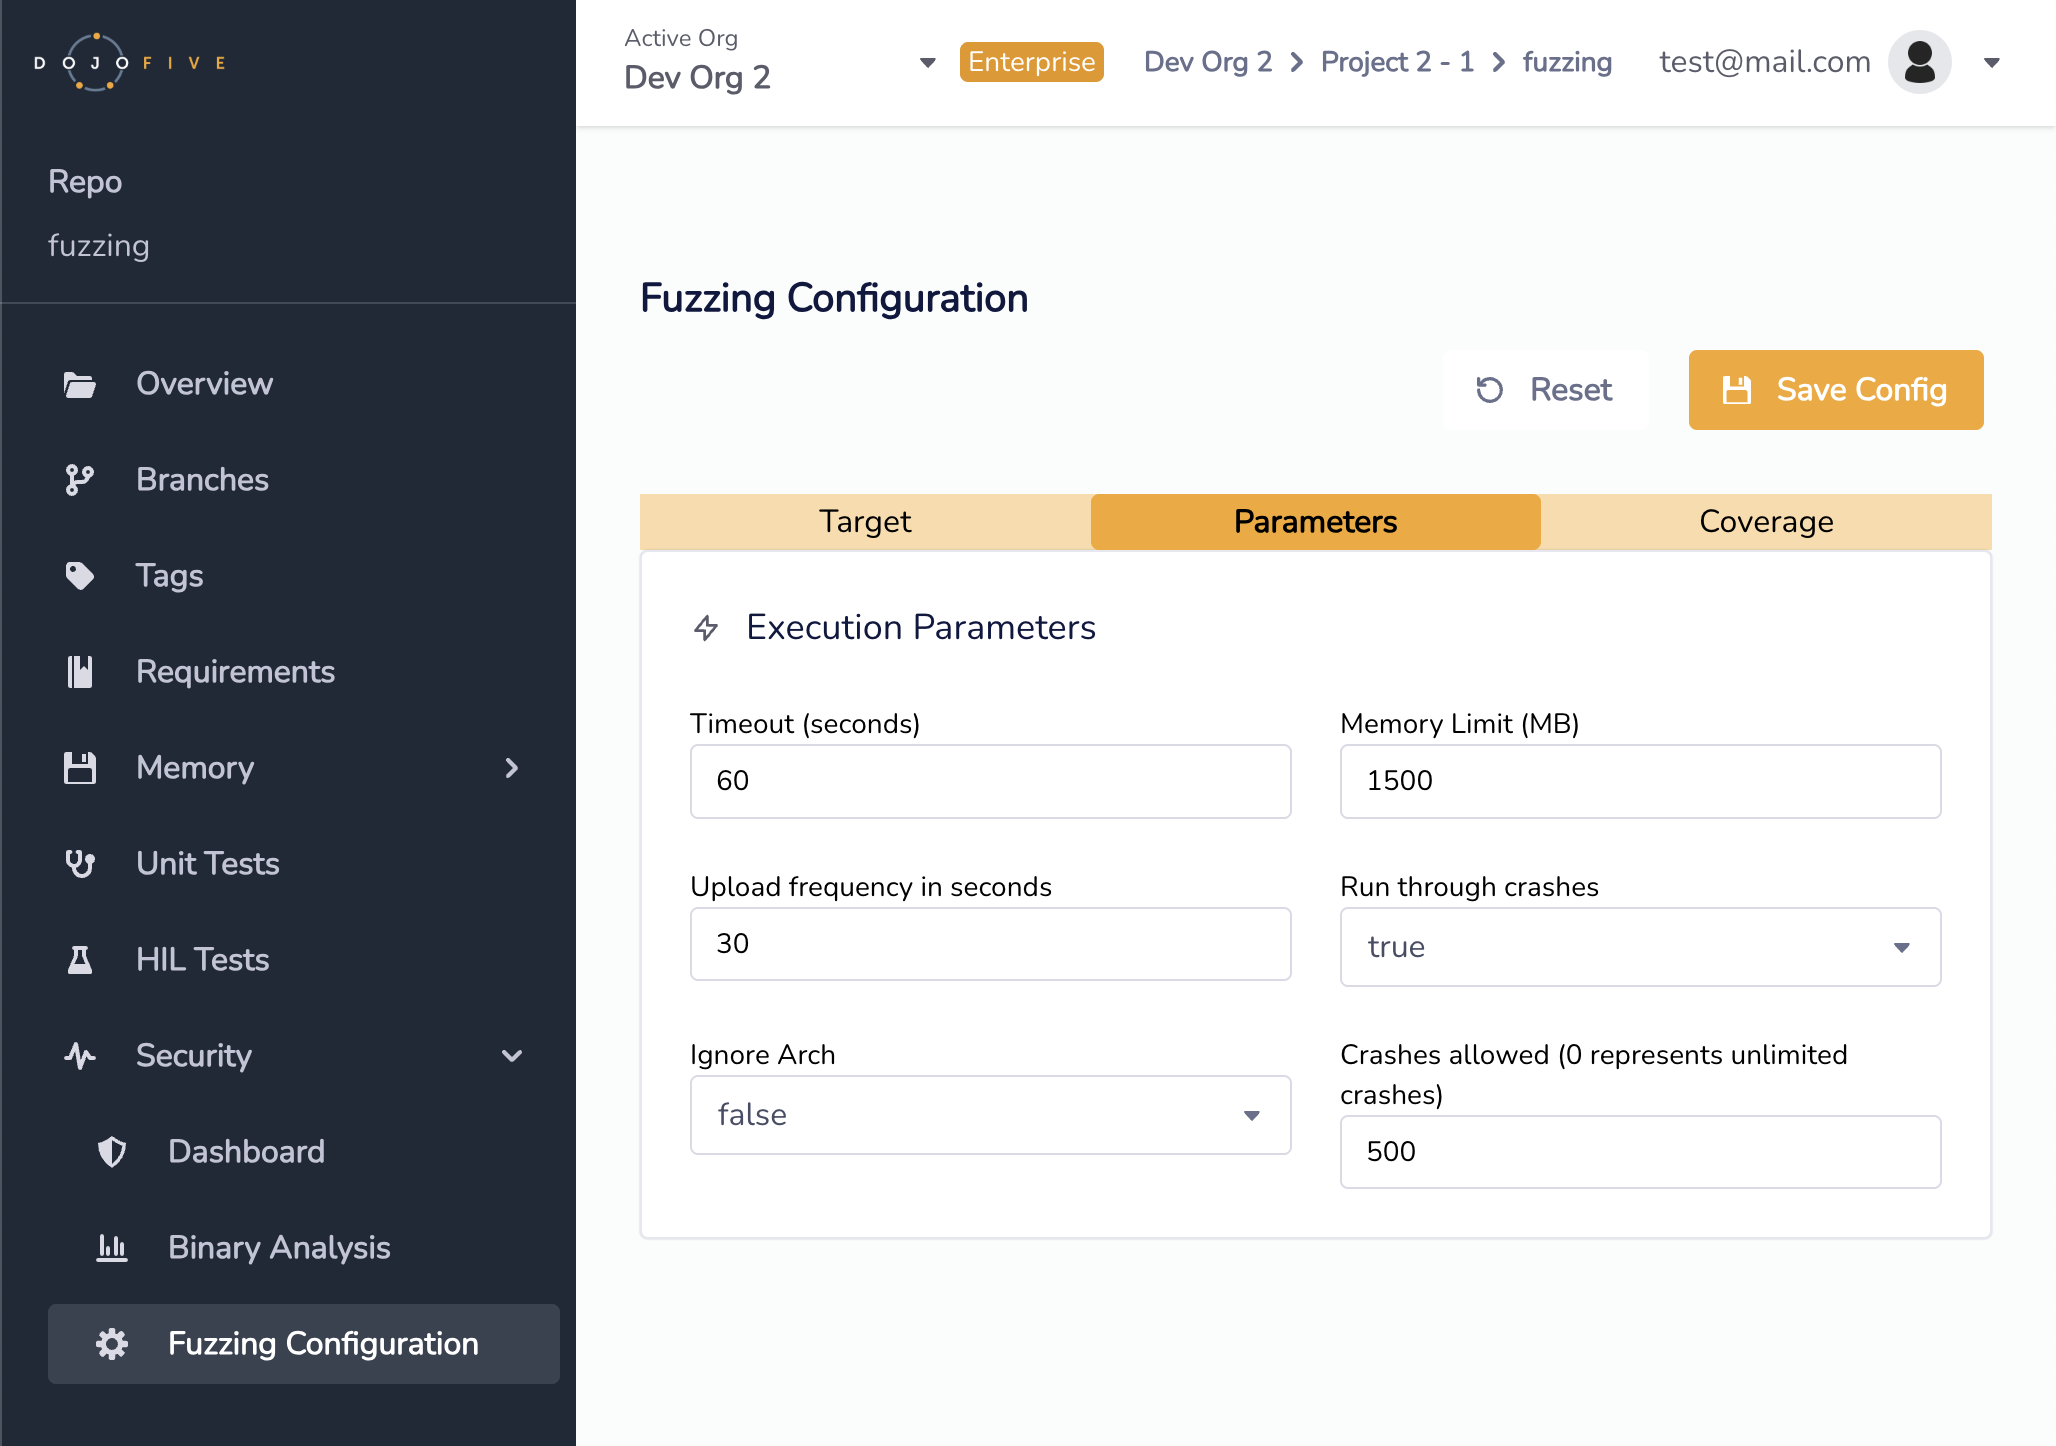Click the Unit Tests stethoscope icon

79,864
